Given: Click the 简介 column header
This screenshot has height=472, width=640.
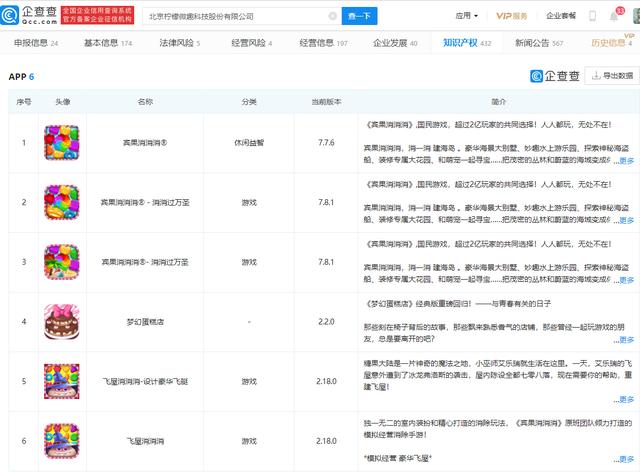Looking at the screenshot, I should coord(498,102).
